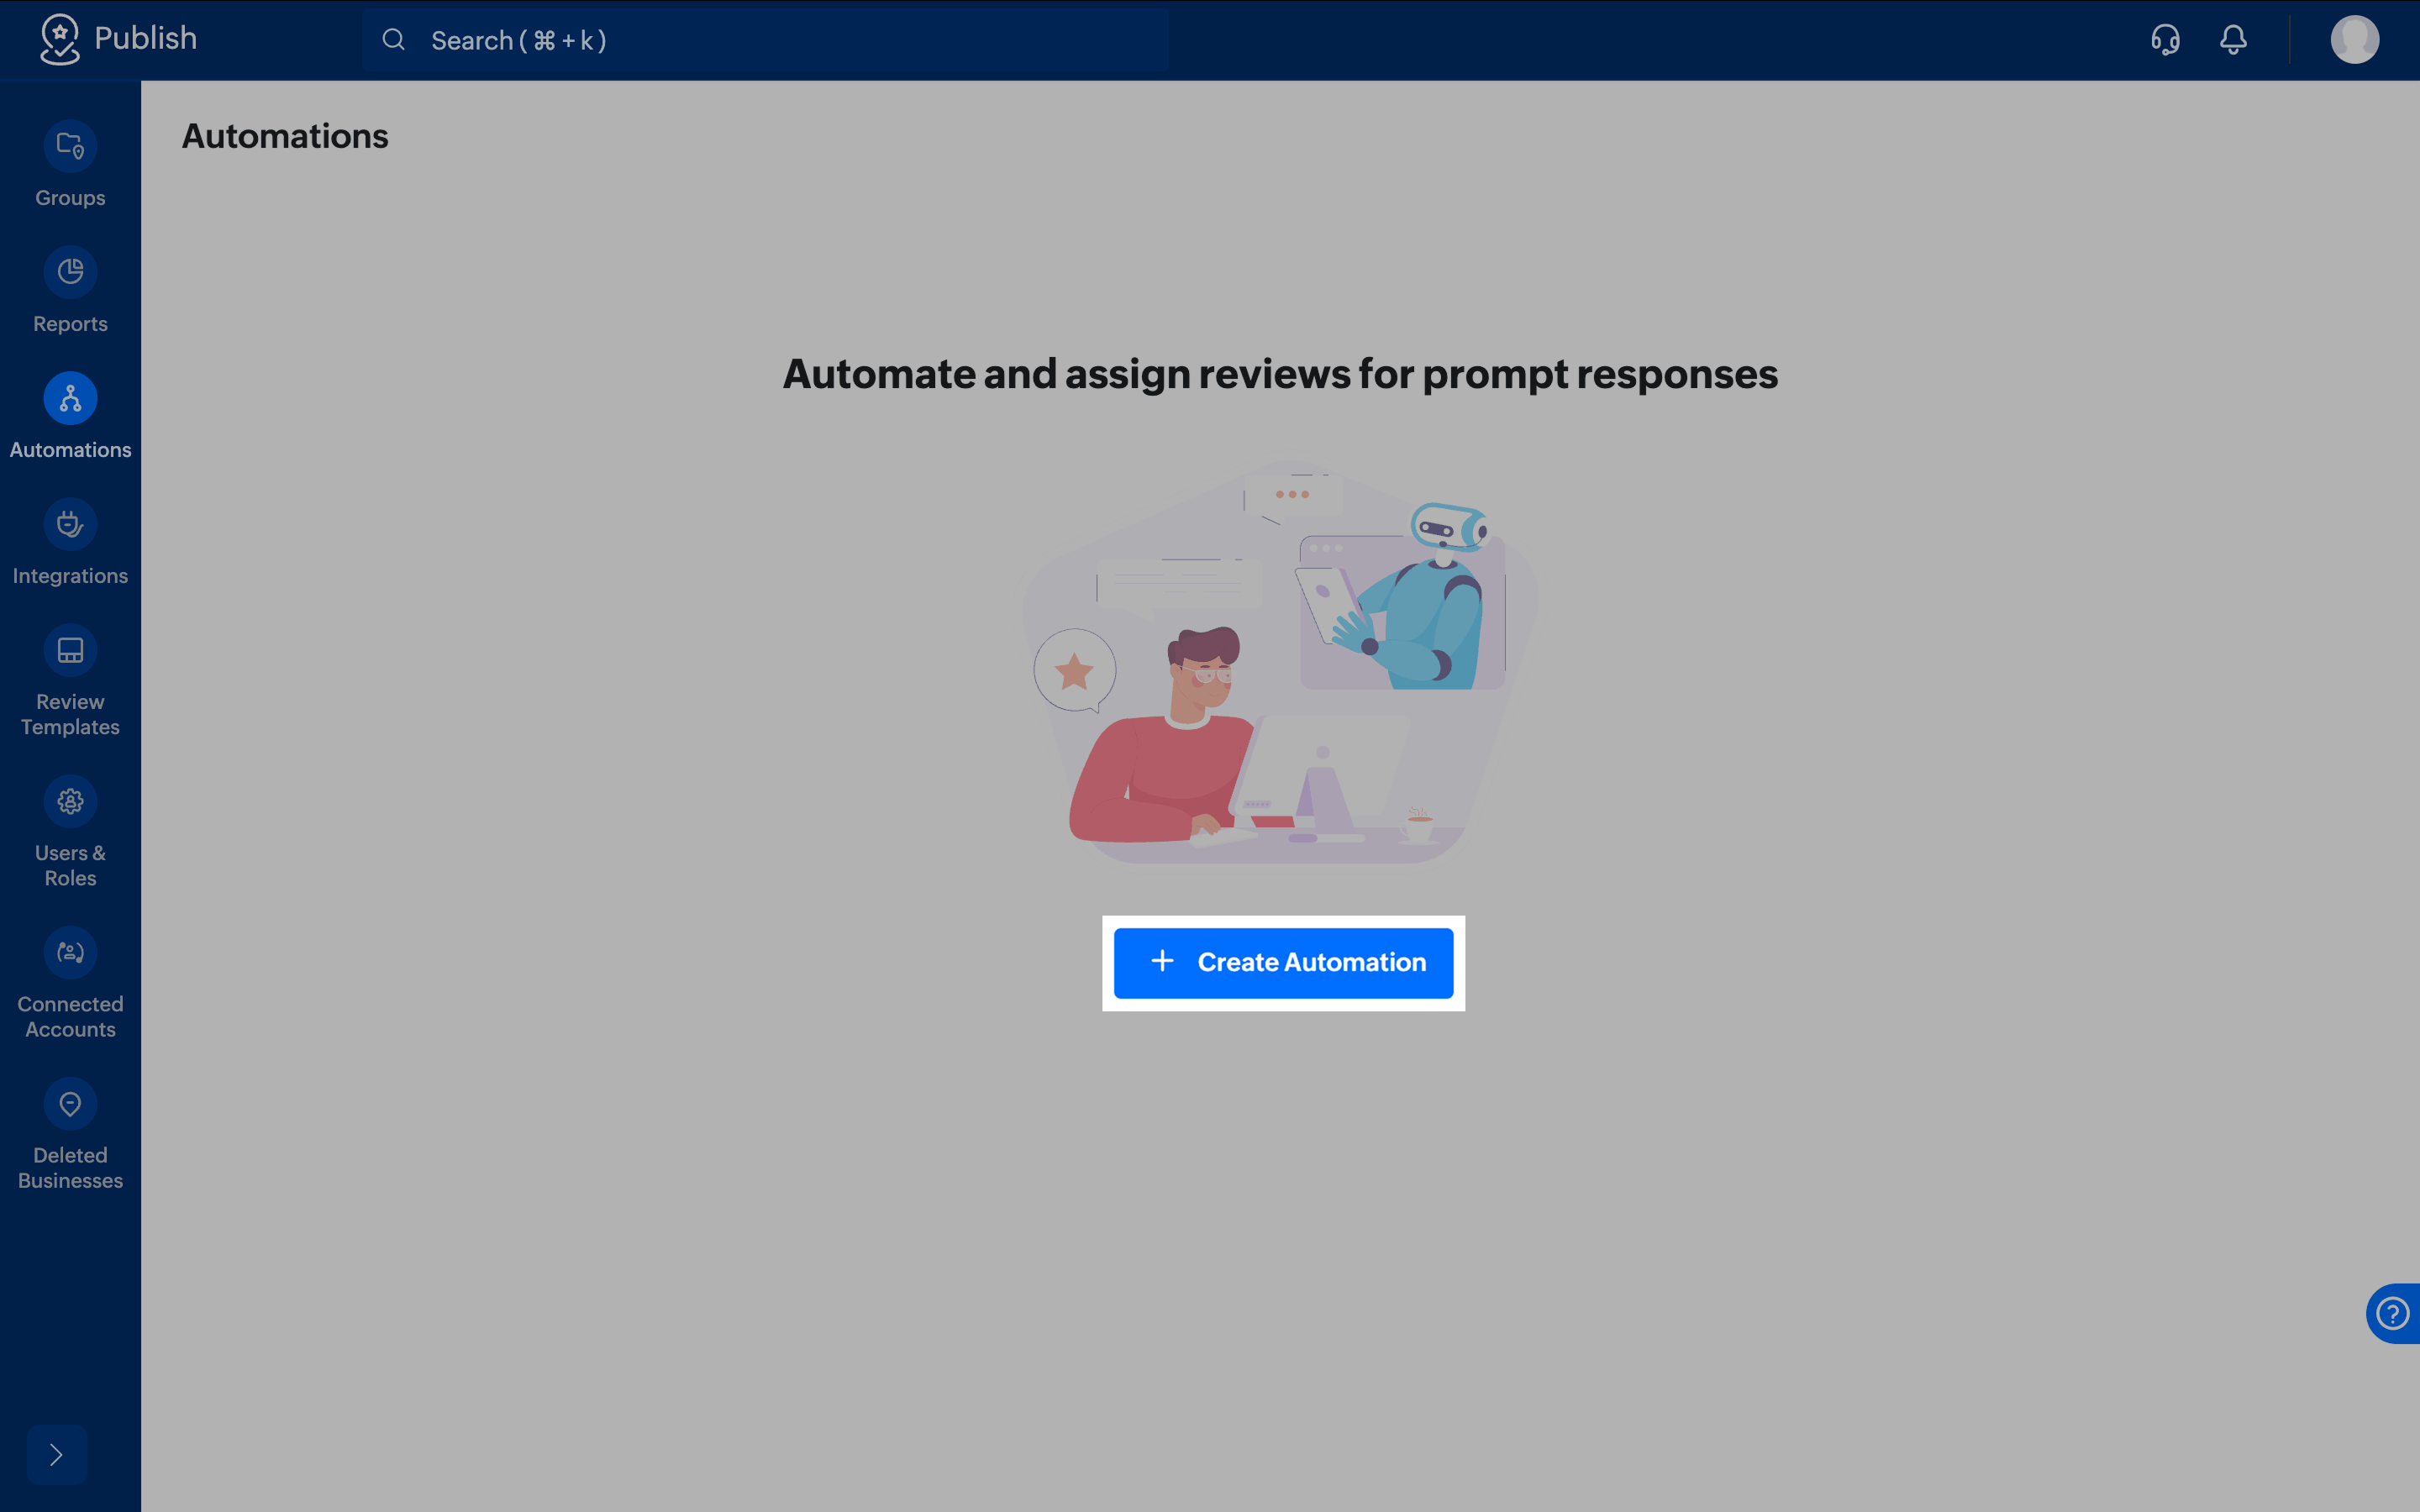Open the Integrations plug icon
The height and width of the screenshot is (1512, 2420).
[70, 524]
